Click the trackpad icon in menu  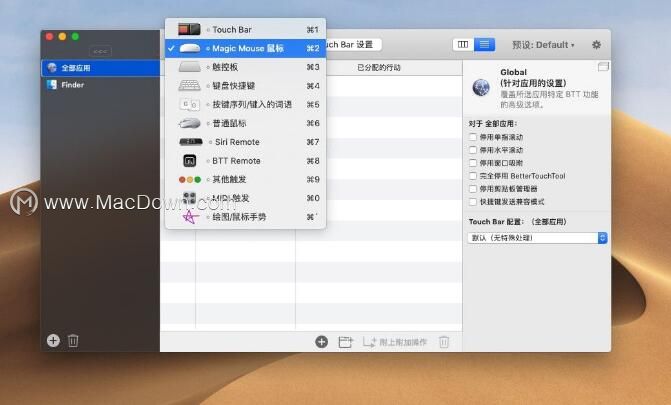[190, 67]
